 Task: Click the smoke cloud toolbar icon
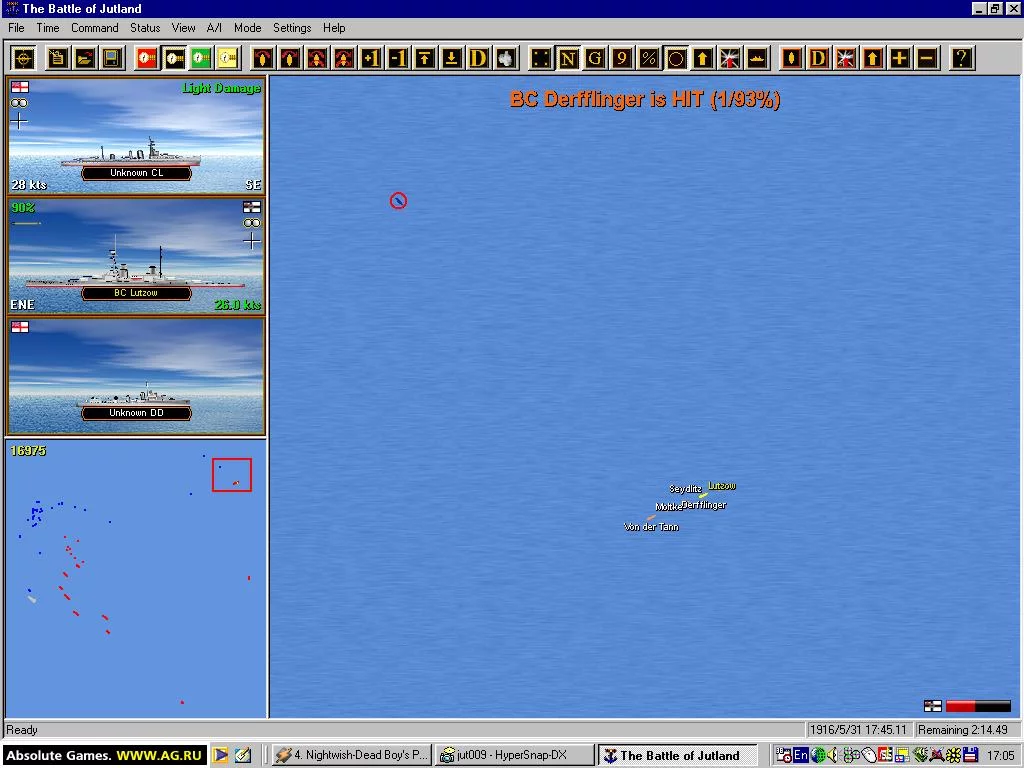505,59
